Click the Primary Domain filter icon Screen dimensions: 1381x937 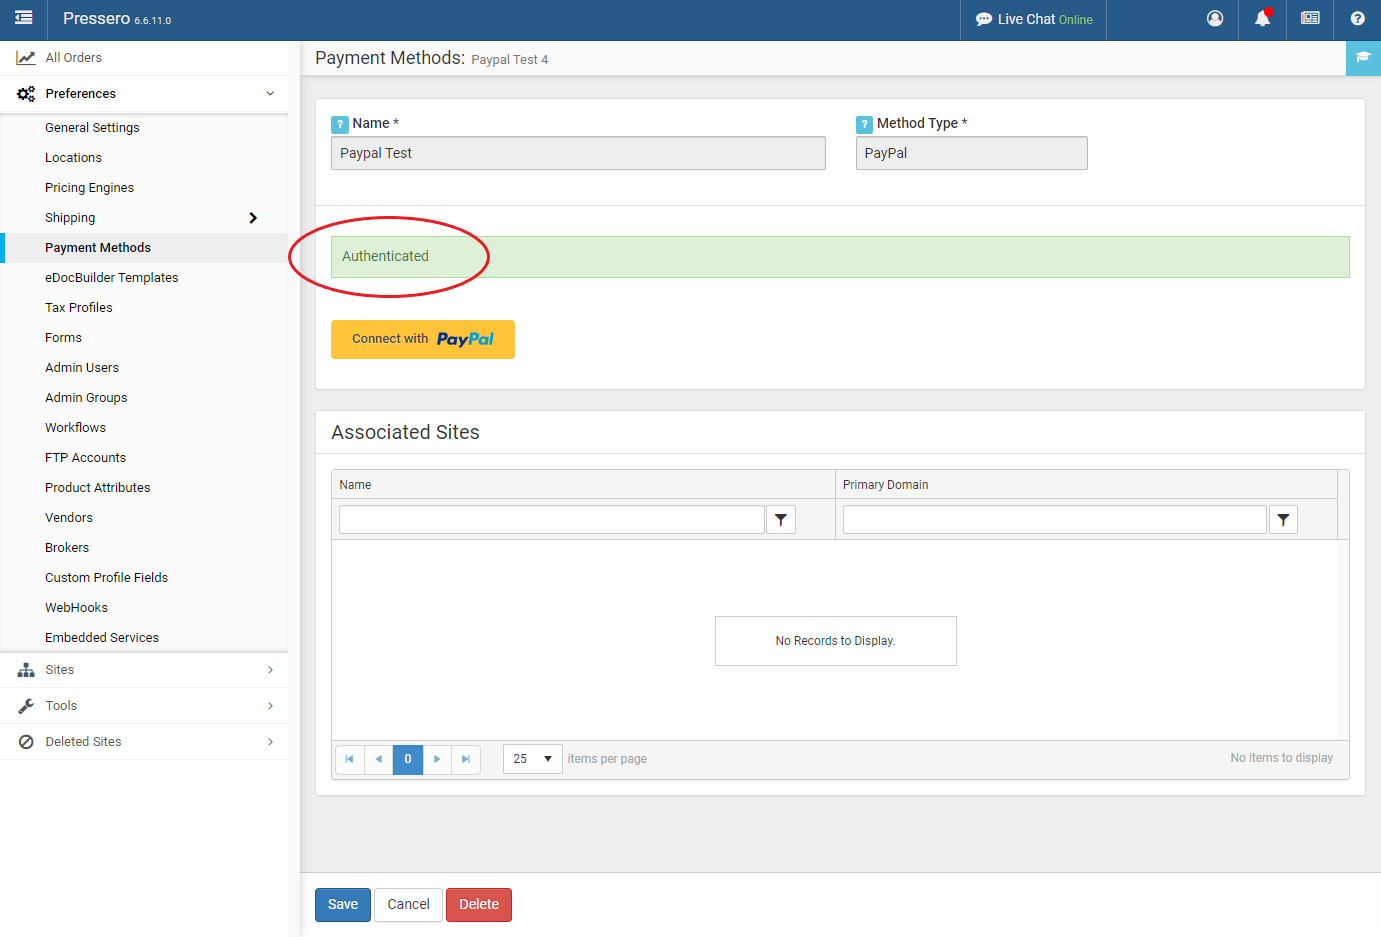tap(1283, 520)
